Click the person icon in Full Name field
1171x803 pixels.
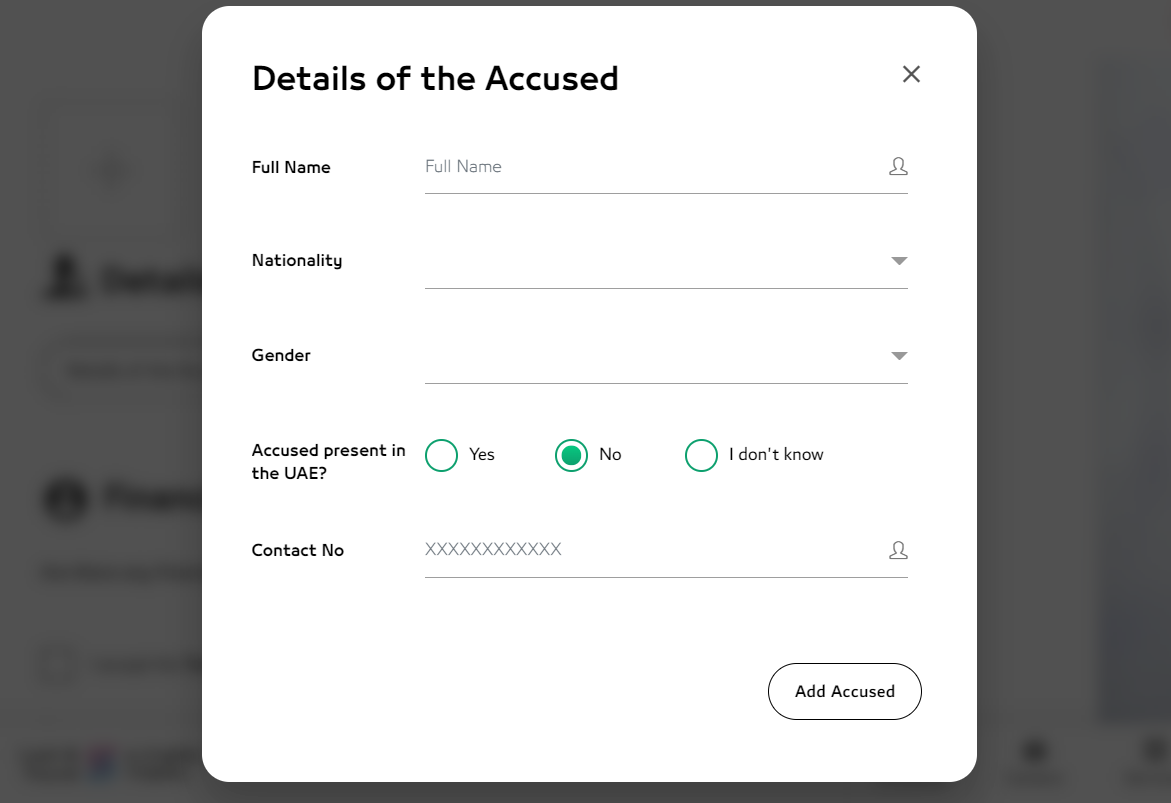(x=898, y=166)
